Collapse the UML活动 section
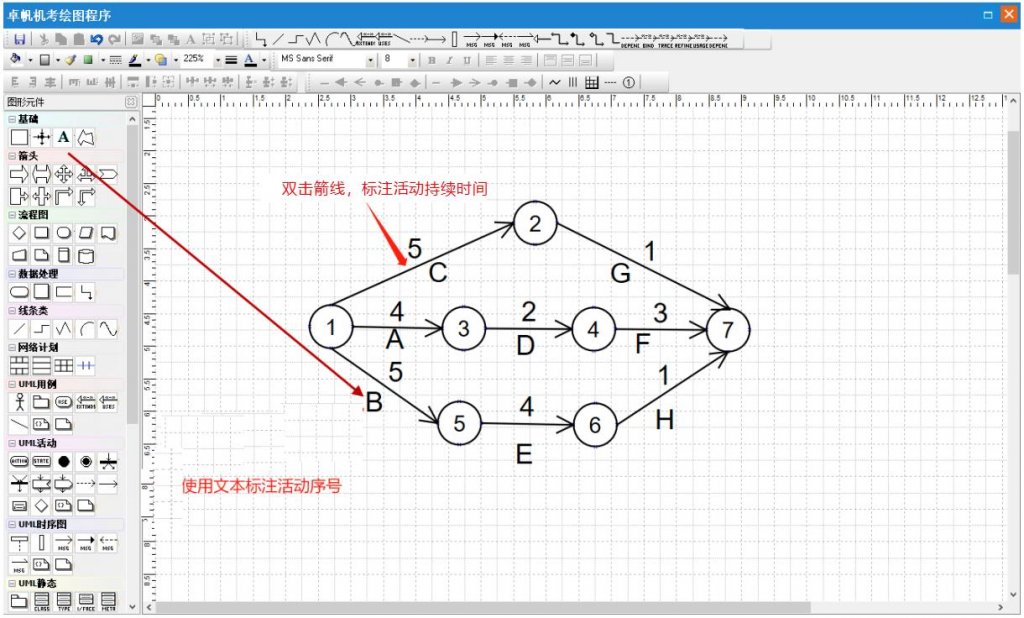Image resolution: width=1024 pixels, height=618 pixels. [12, 443]
